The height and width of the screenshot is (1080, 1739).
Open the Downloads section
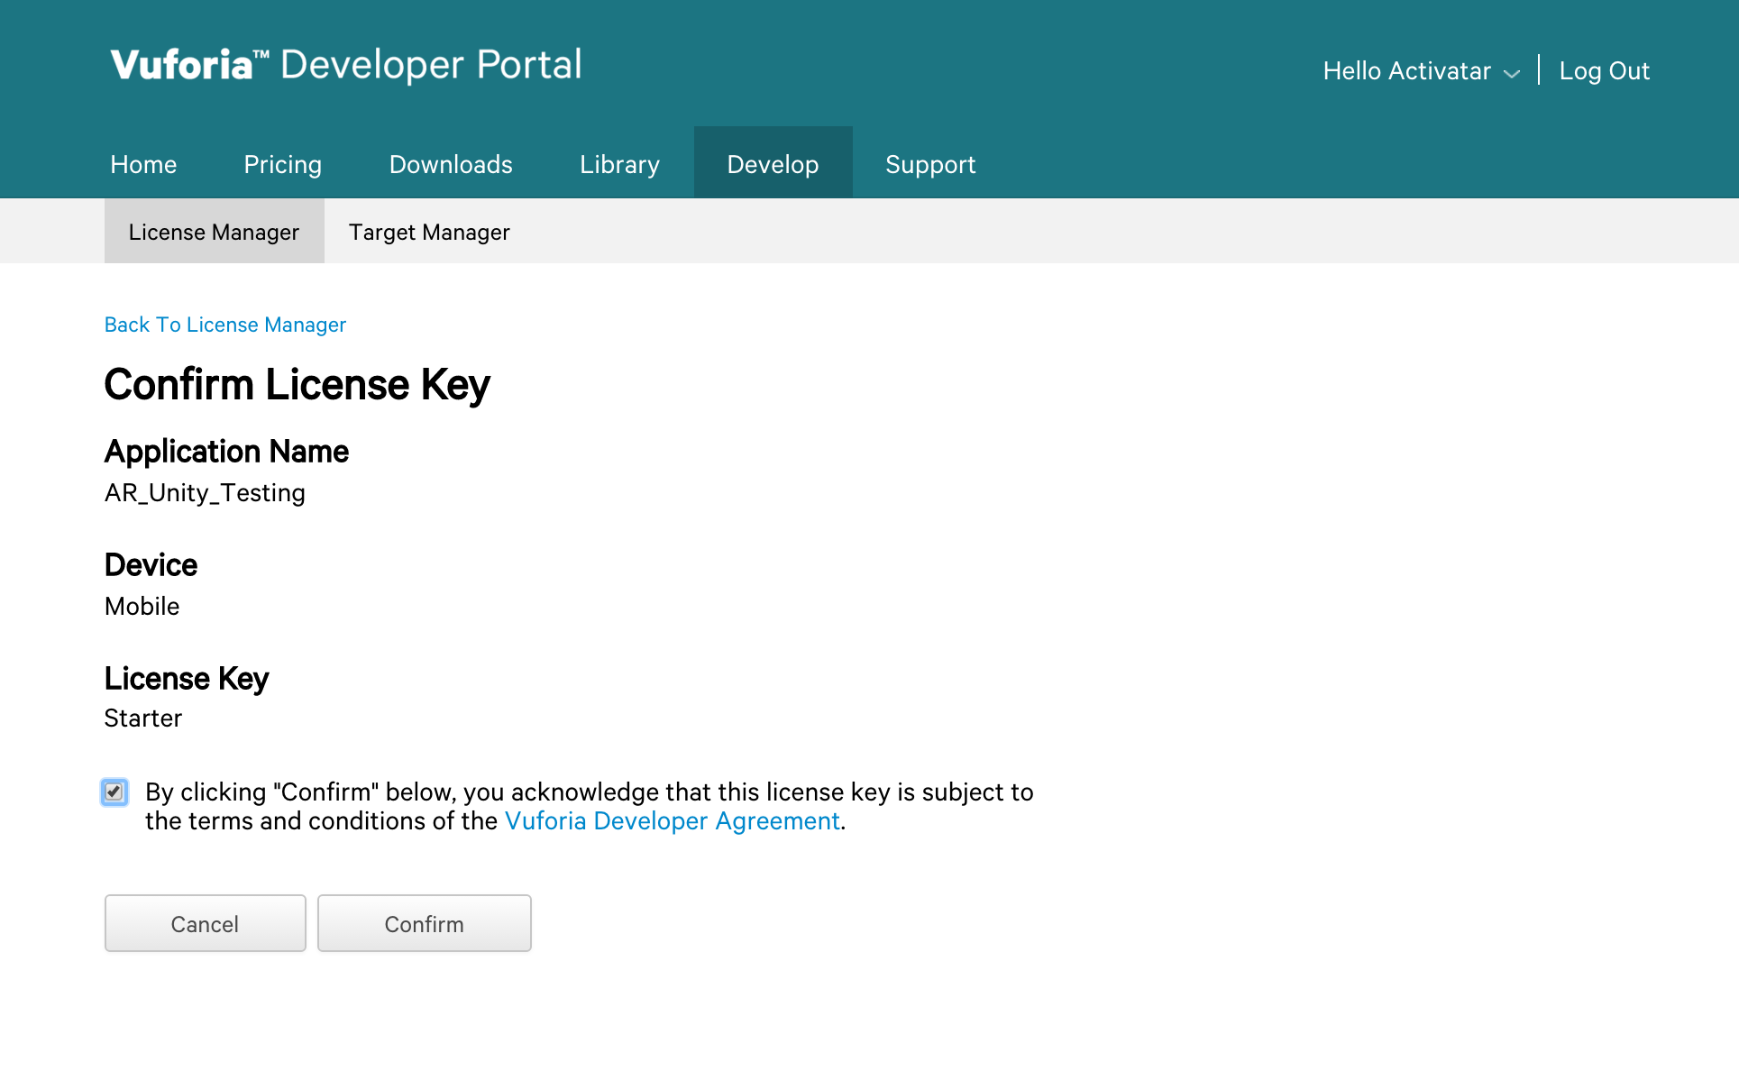(451, 164)
